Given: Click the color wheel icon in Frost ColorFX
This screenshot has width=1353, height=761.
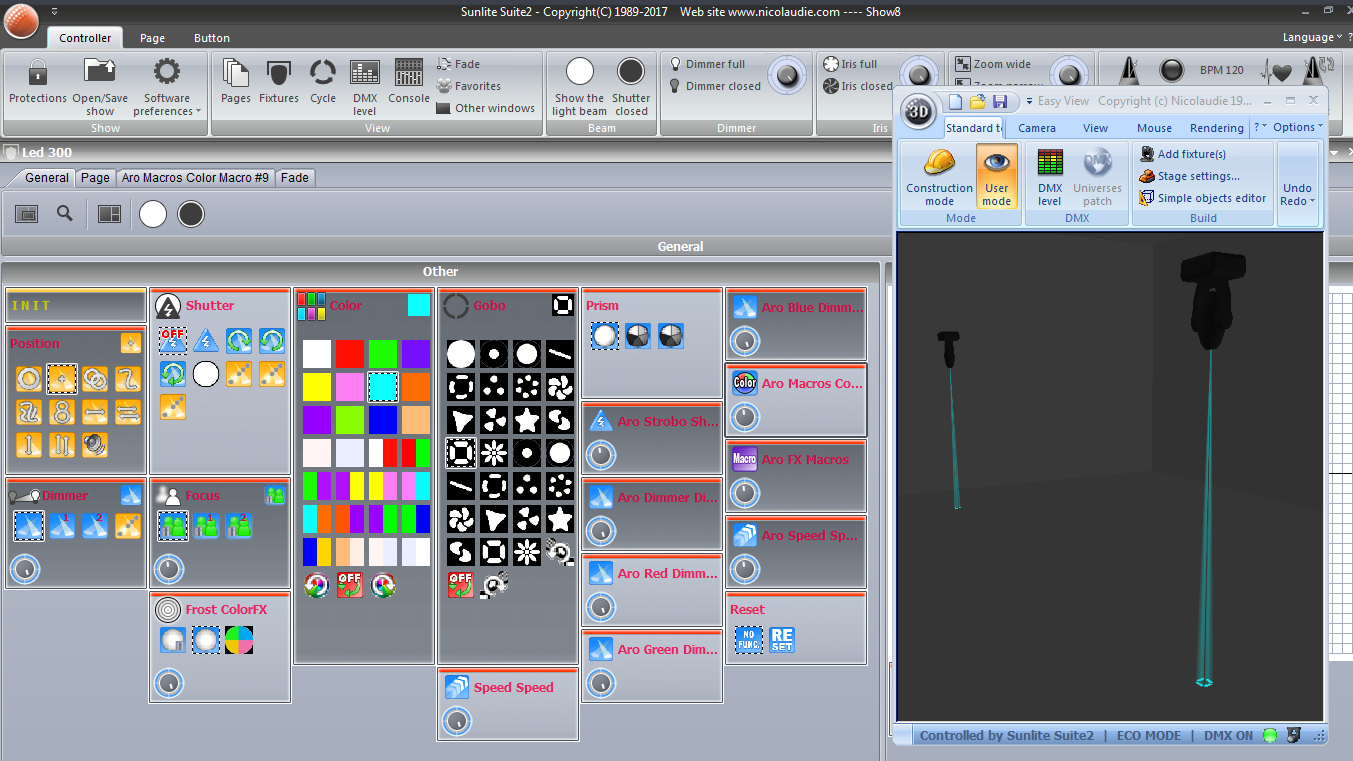Looking at the screenshot, I should (239, 640).
